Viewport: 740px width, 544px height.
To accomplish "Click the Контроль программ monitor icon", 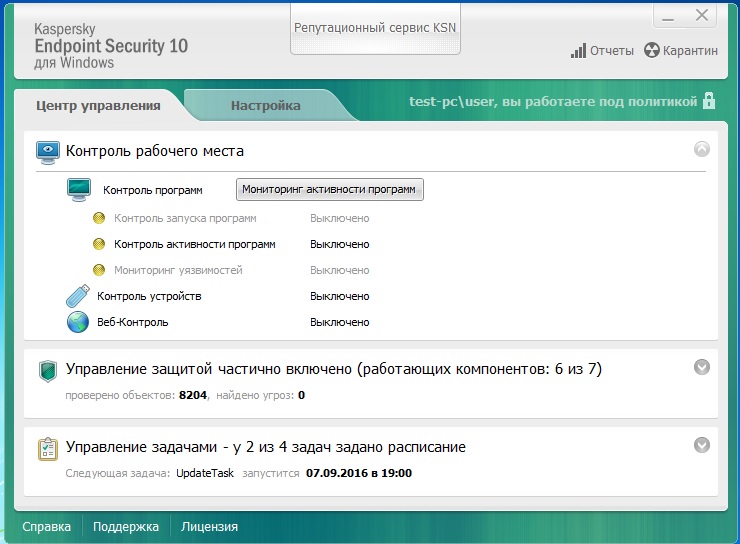I will [79, 189].
